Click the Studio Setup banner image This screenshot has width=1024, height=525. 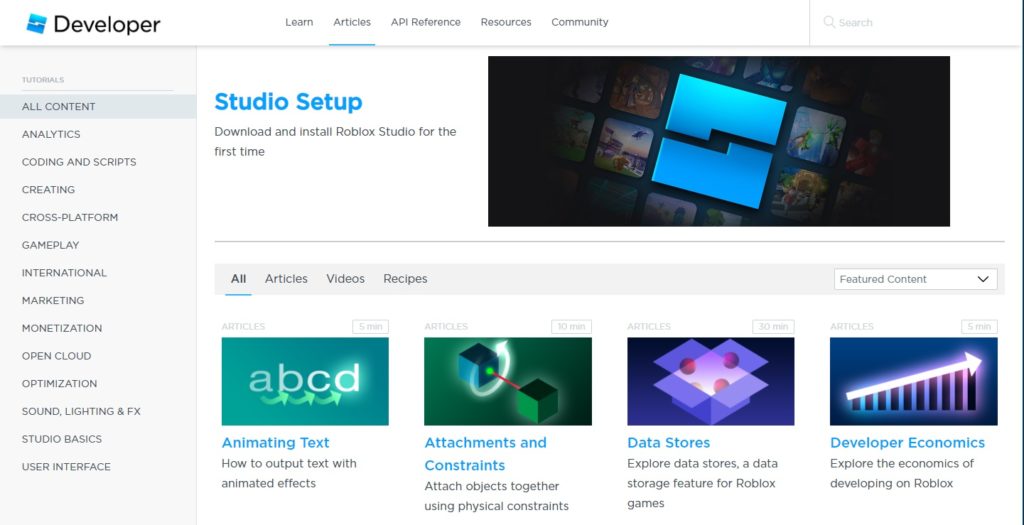point(718,141)
